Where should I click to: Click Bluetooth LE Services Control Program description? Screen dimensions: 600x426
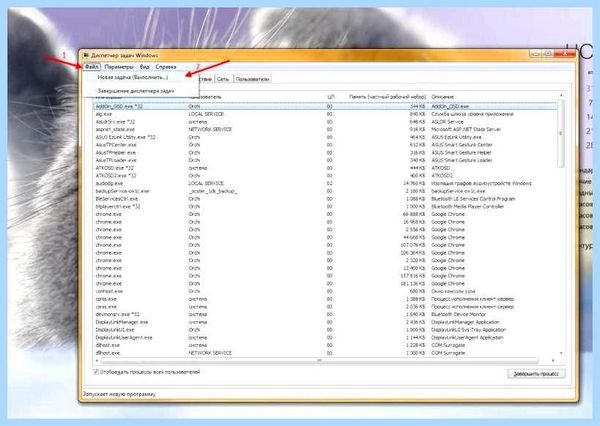473,199
